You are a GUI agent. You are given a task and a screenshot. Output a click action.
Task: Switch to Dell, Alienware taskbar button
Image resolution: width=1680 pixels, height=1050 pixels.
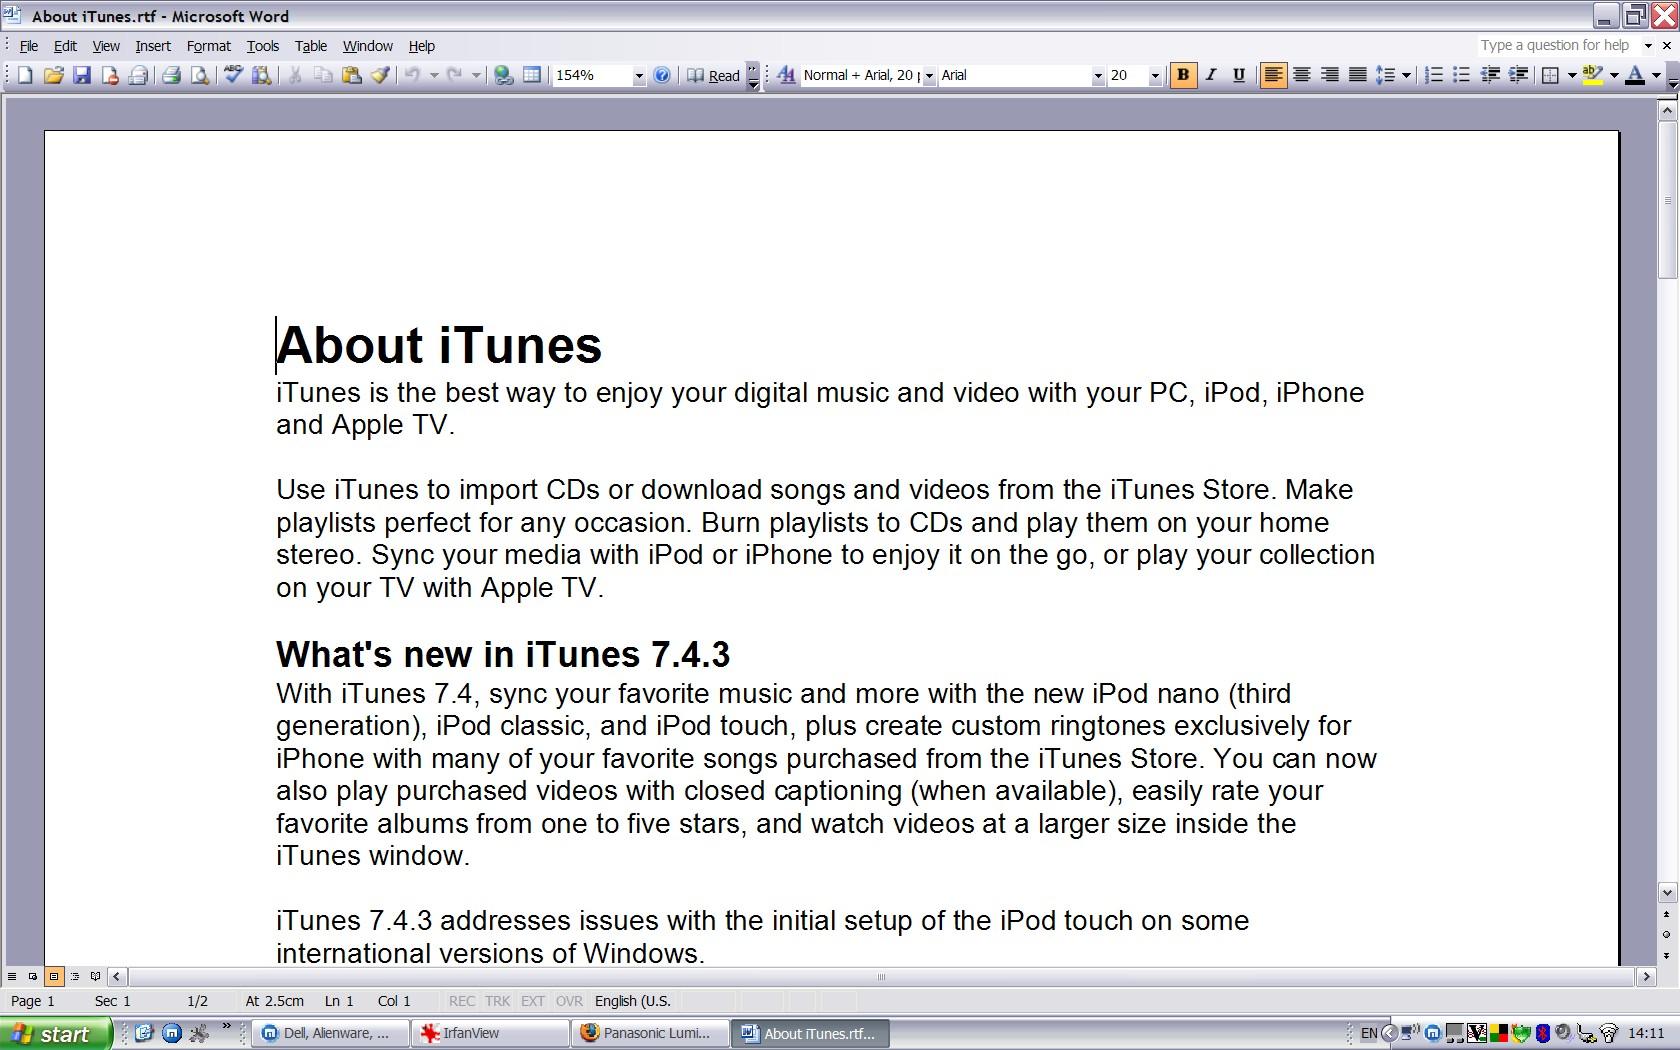pyautogui.click(x=331, y=1034)
